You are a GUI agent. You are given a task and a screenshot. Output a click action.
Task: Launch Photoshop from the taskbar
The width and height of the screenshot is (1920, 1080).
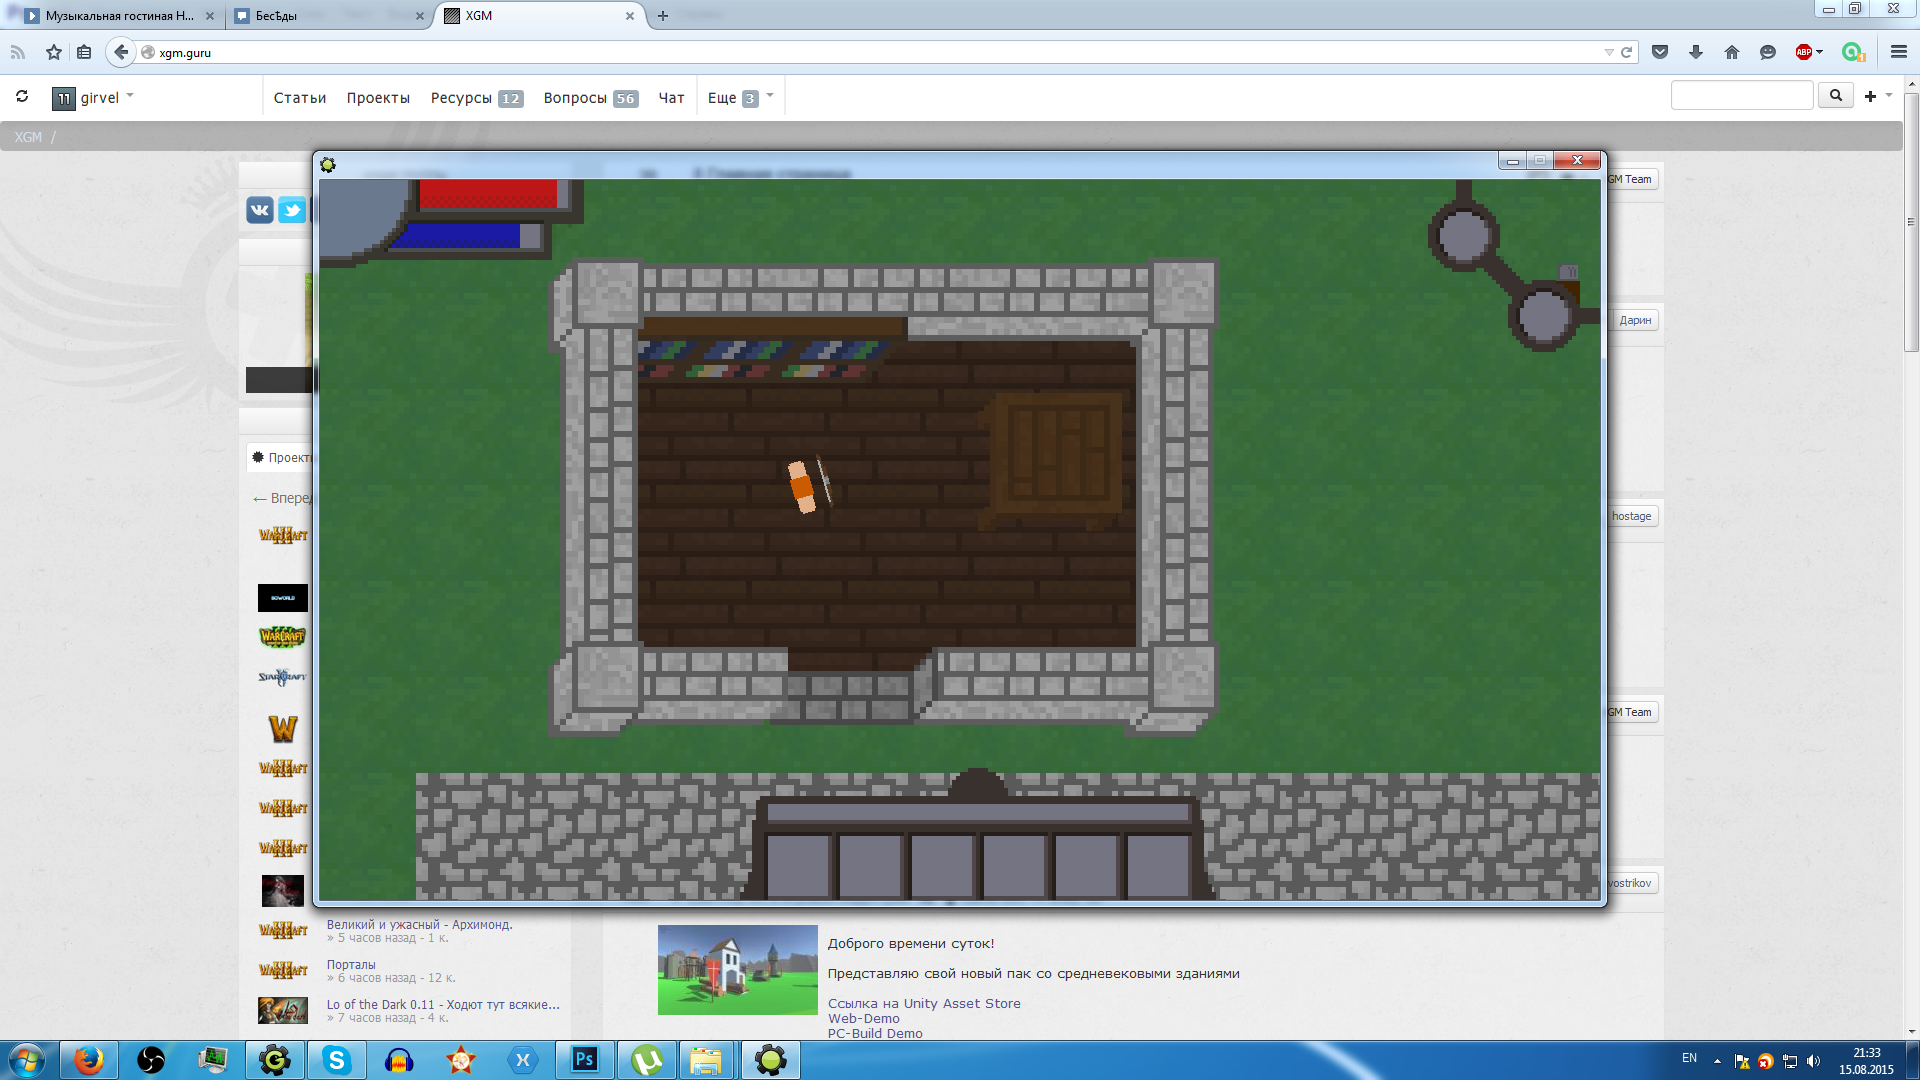[x=585, y=1060]
